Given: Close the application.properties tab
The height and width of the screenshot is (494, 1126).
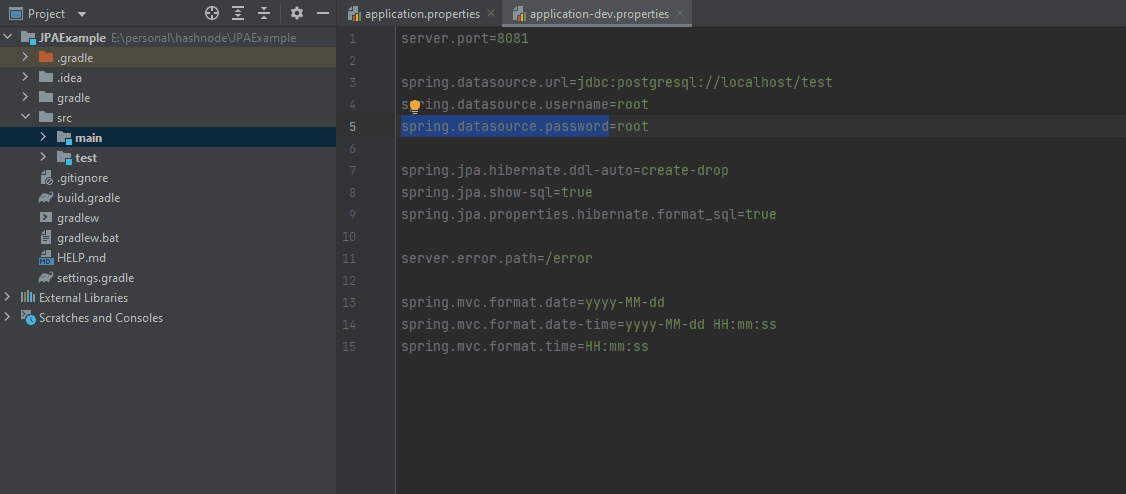Looking at the screenshot, I should tap(491, 14).
